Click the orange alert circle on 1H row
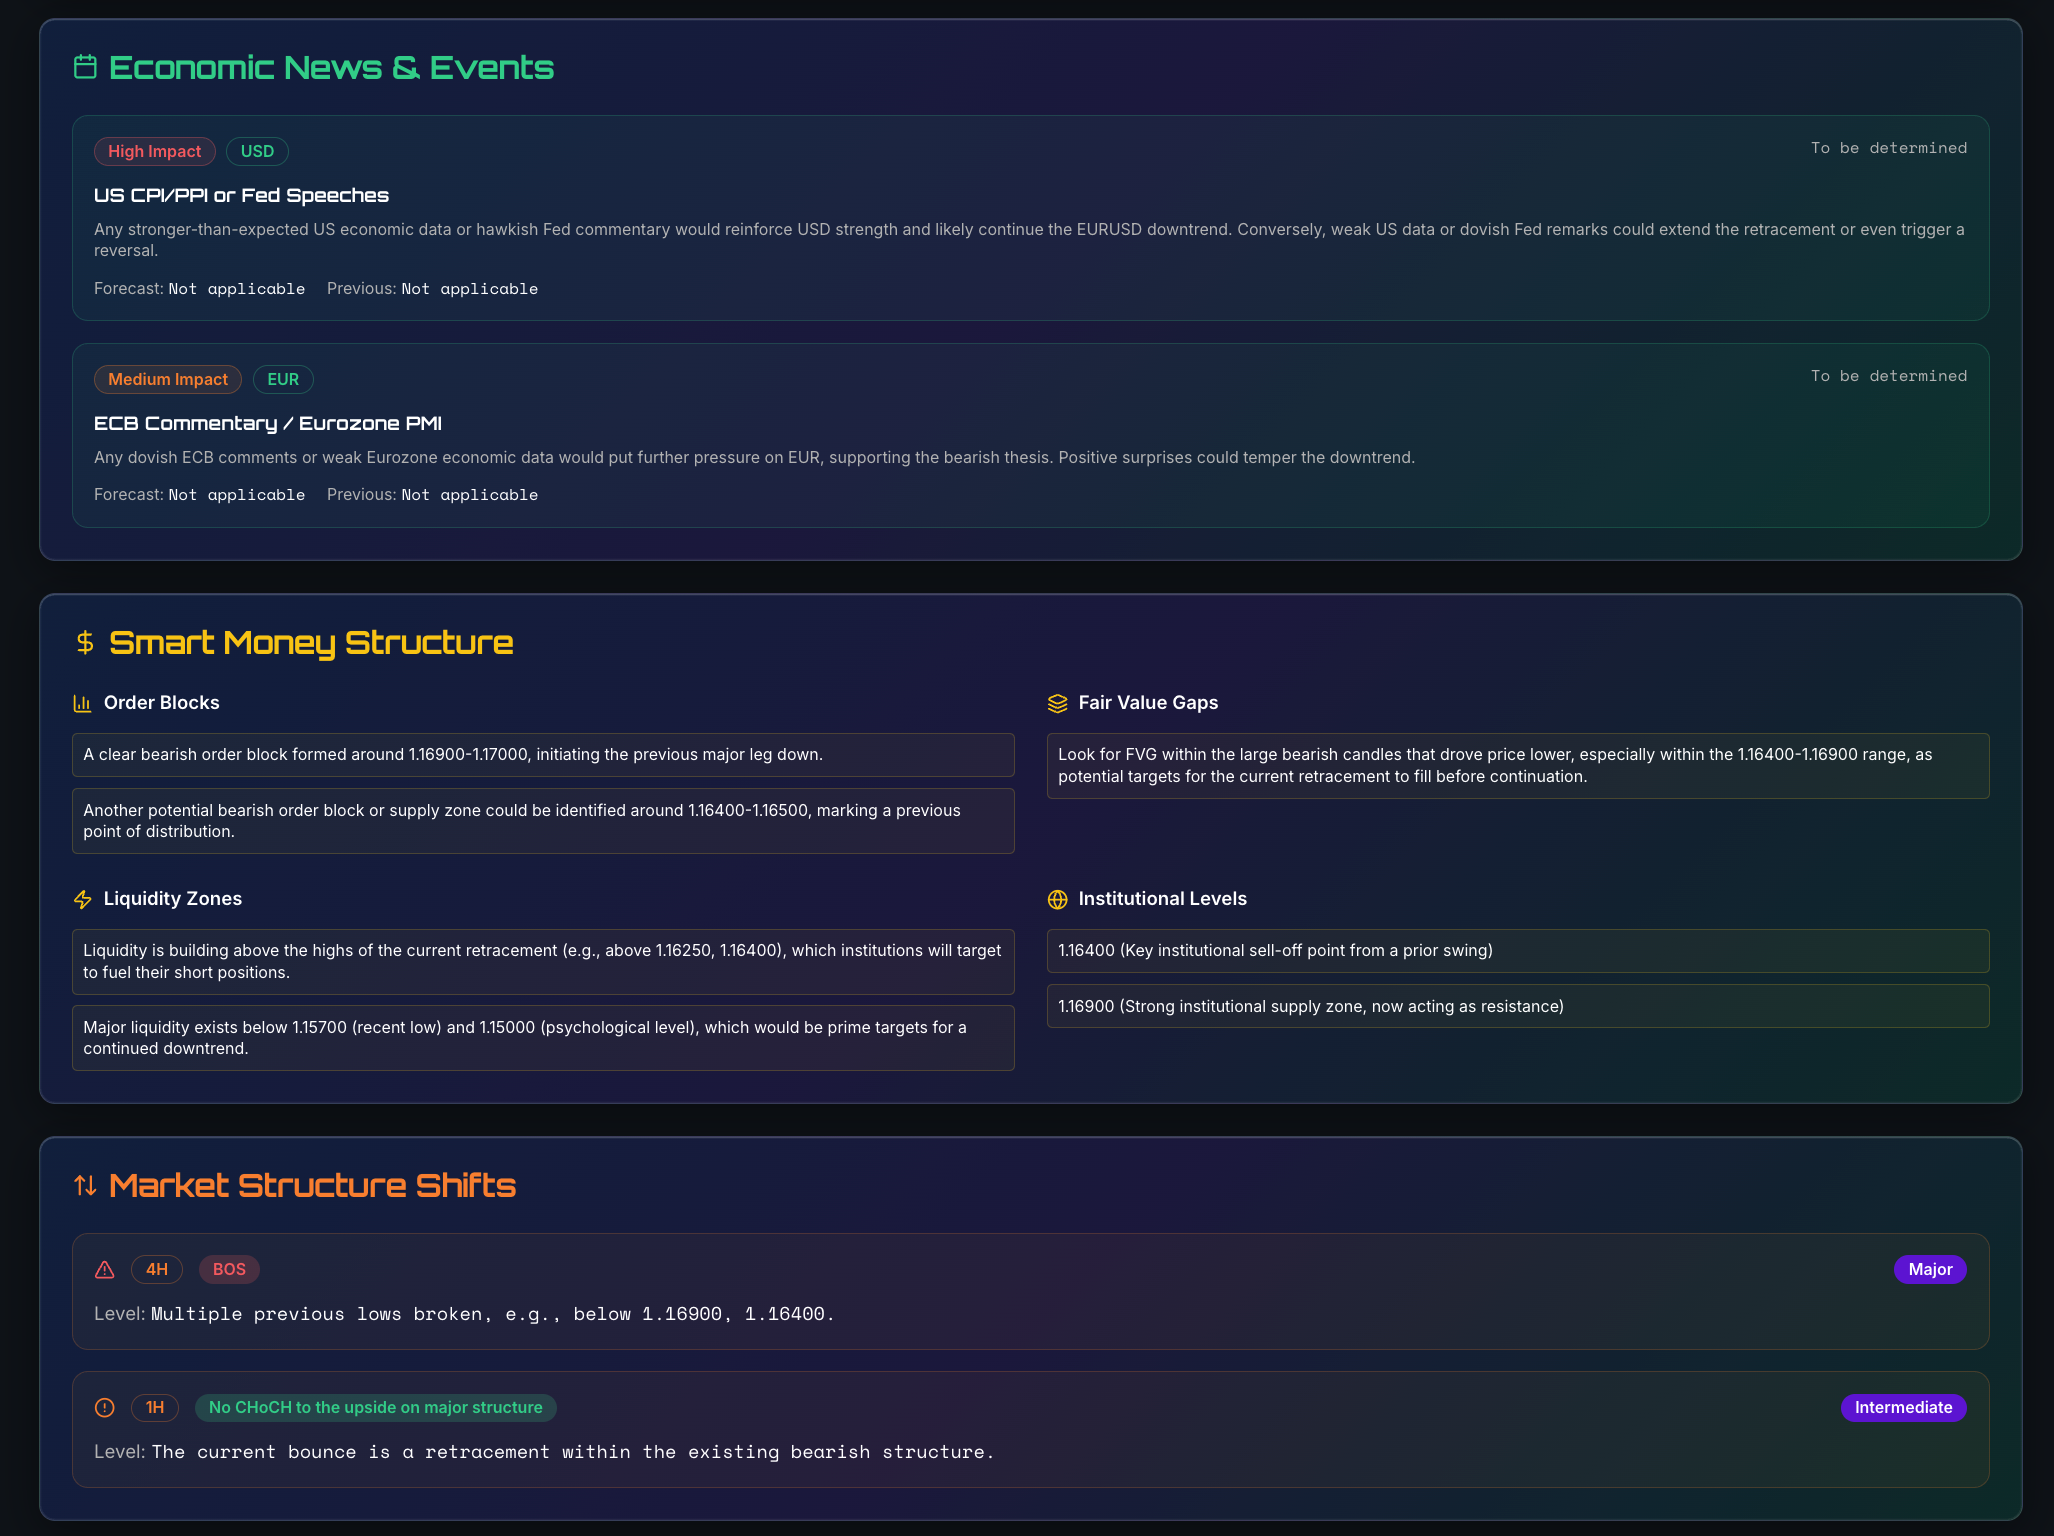Viewport: 2054px width, 1536px height. tap(105, 1407)
